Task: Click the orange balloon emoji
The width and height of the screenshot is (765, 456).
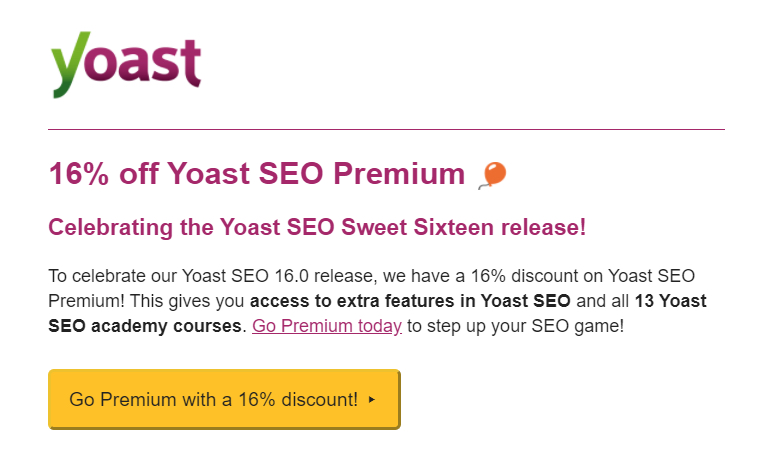Action: [x=493, y=175]
